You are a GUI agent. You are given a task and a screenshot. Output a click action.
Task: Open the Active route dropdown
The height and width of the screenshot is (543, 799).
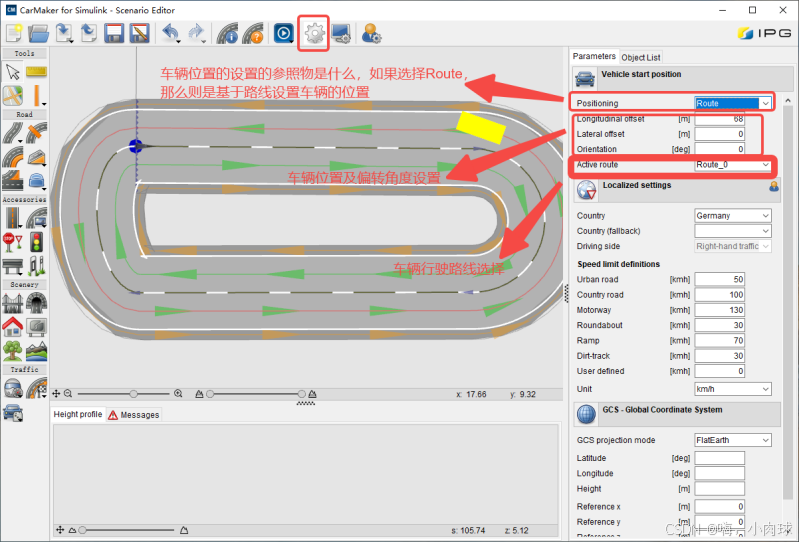tap(733, 165)
